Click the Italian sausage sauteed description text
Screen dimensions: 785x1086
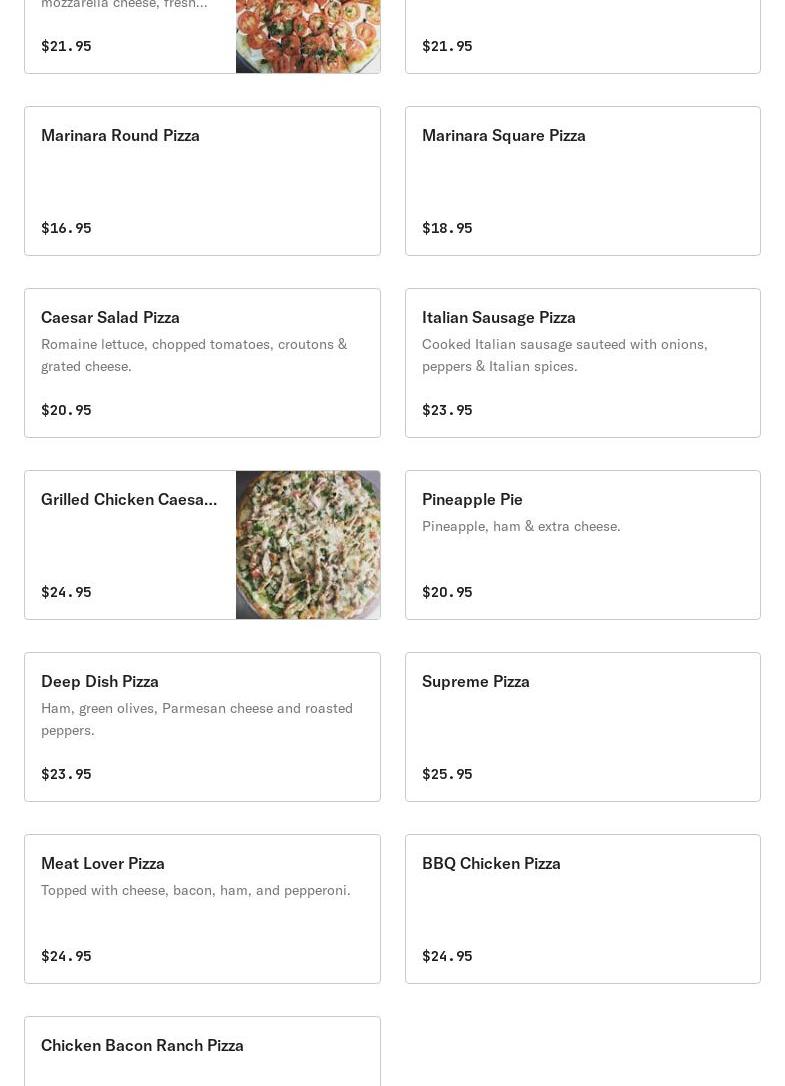click(564, 355)
